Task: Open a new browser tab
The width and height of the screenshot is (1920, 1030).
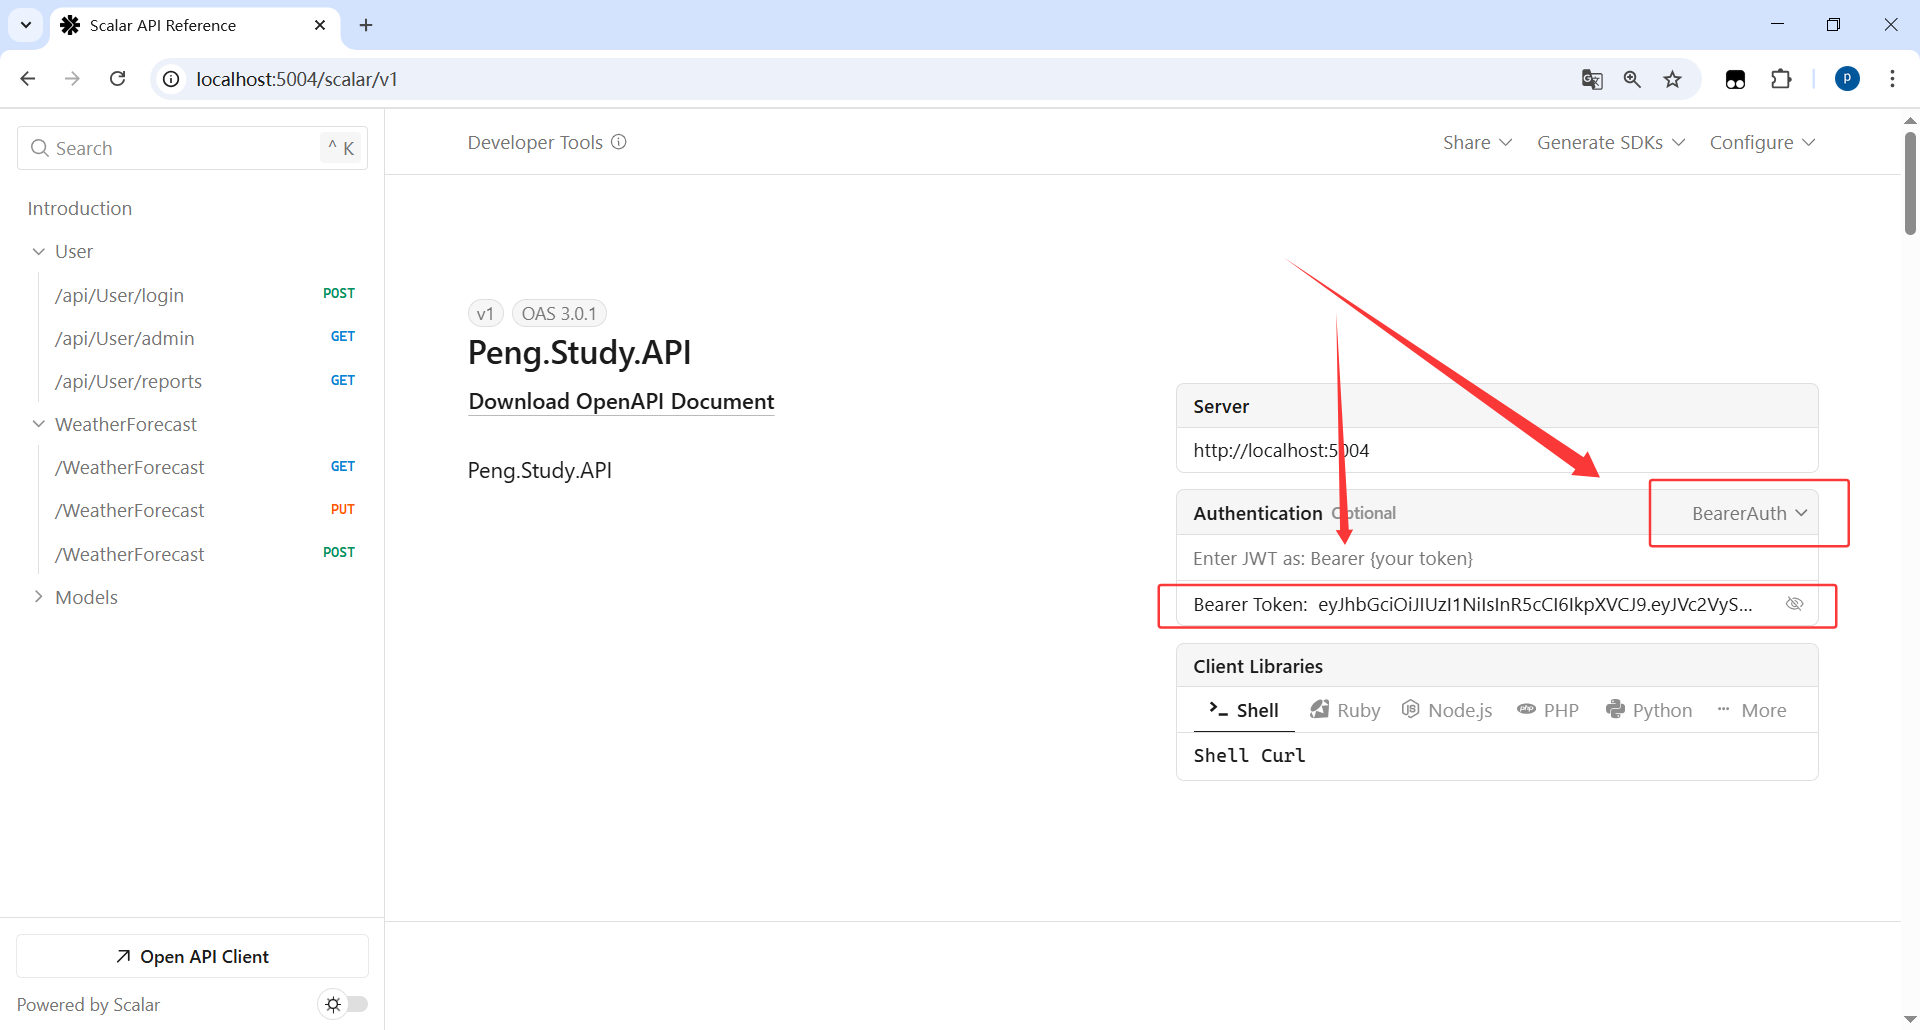Action: [x=366, y=25]
